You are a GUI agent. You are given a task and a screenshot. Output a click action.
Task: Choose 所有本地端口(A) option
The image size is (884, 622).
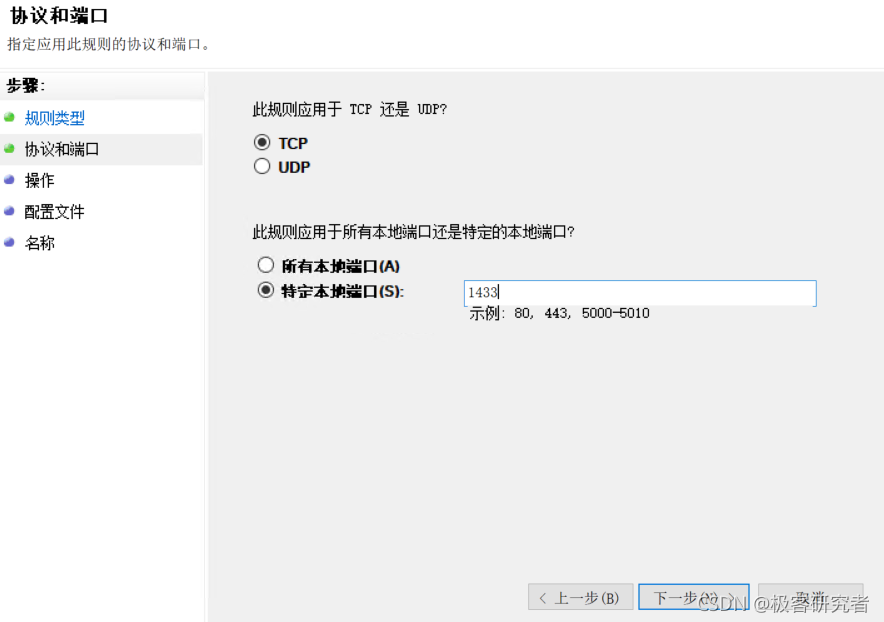[266, 265]
